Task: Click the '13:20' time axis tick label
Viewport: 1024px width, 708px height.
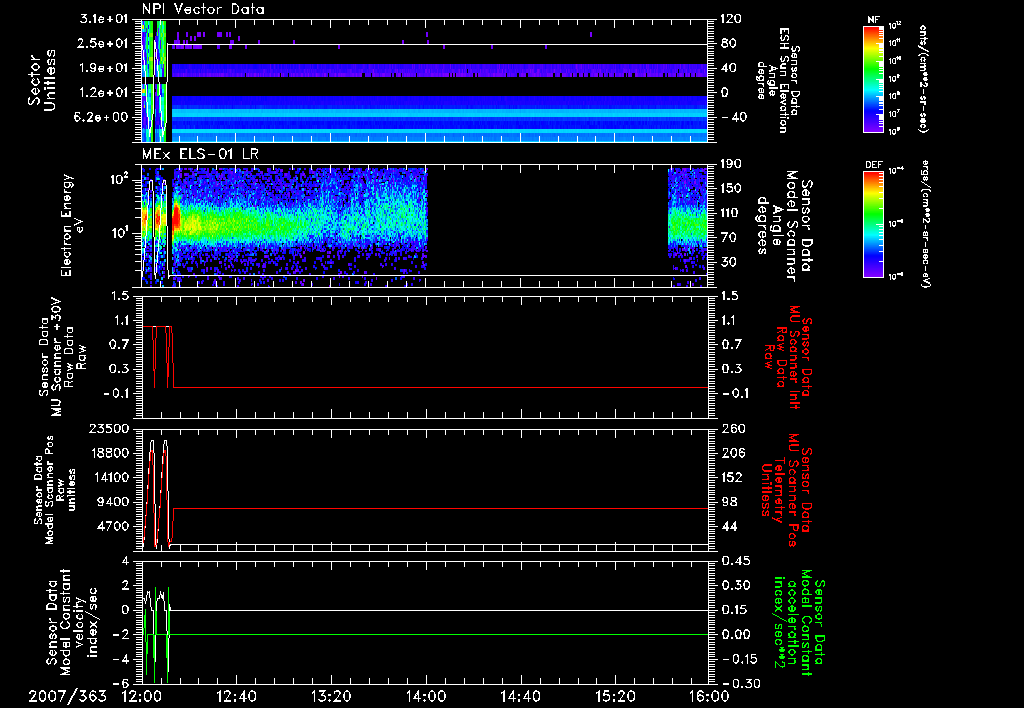Action: pos(331,696)
